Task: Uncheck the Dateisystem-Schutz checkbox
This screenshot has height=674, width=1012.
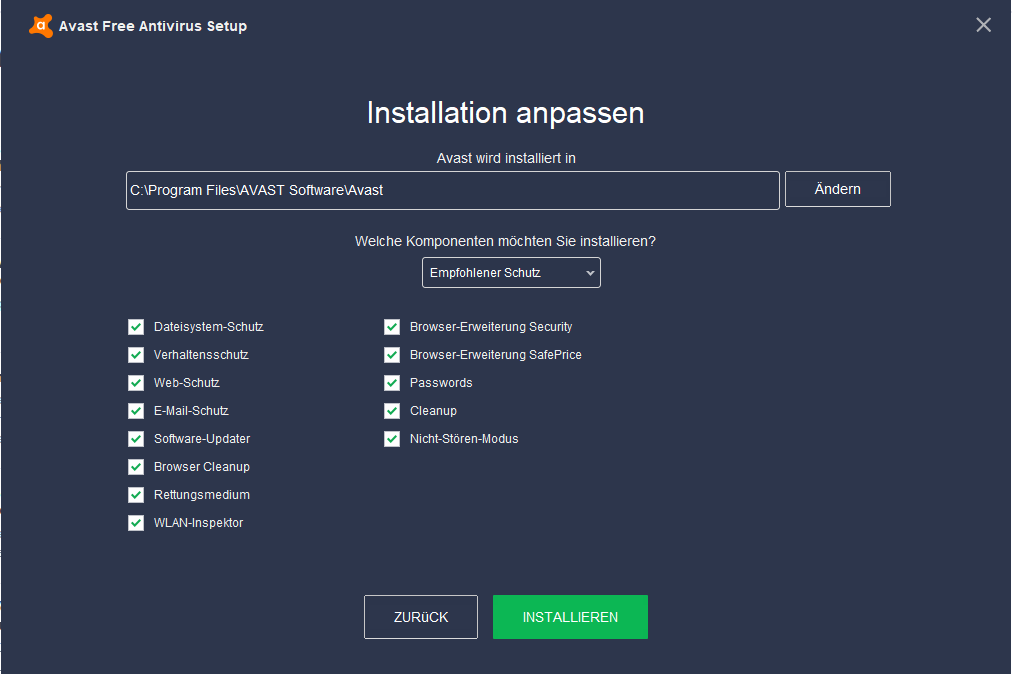Action: (x=136, y=327)
